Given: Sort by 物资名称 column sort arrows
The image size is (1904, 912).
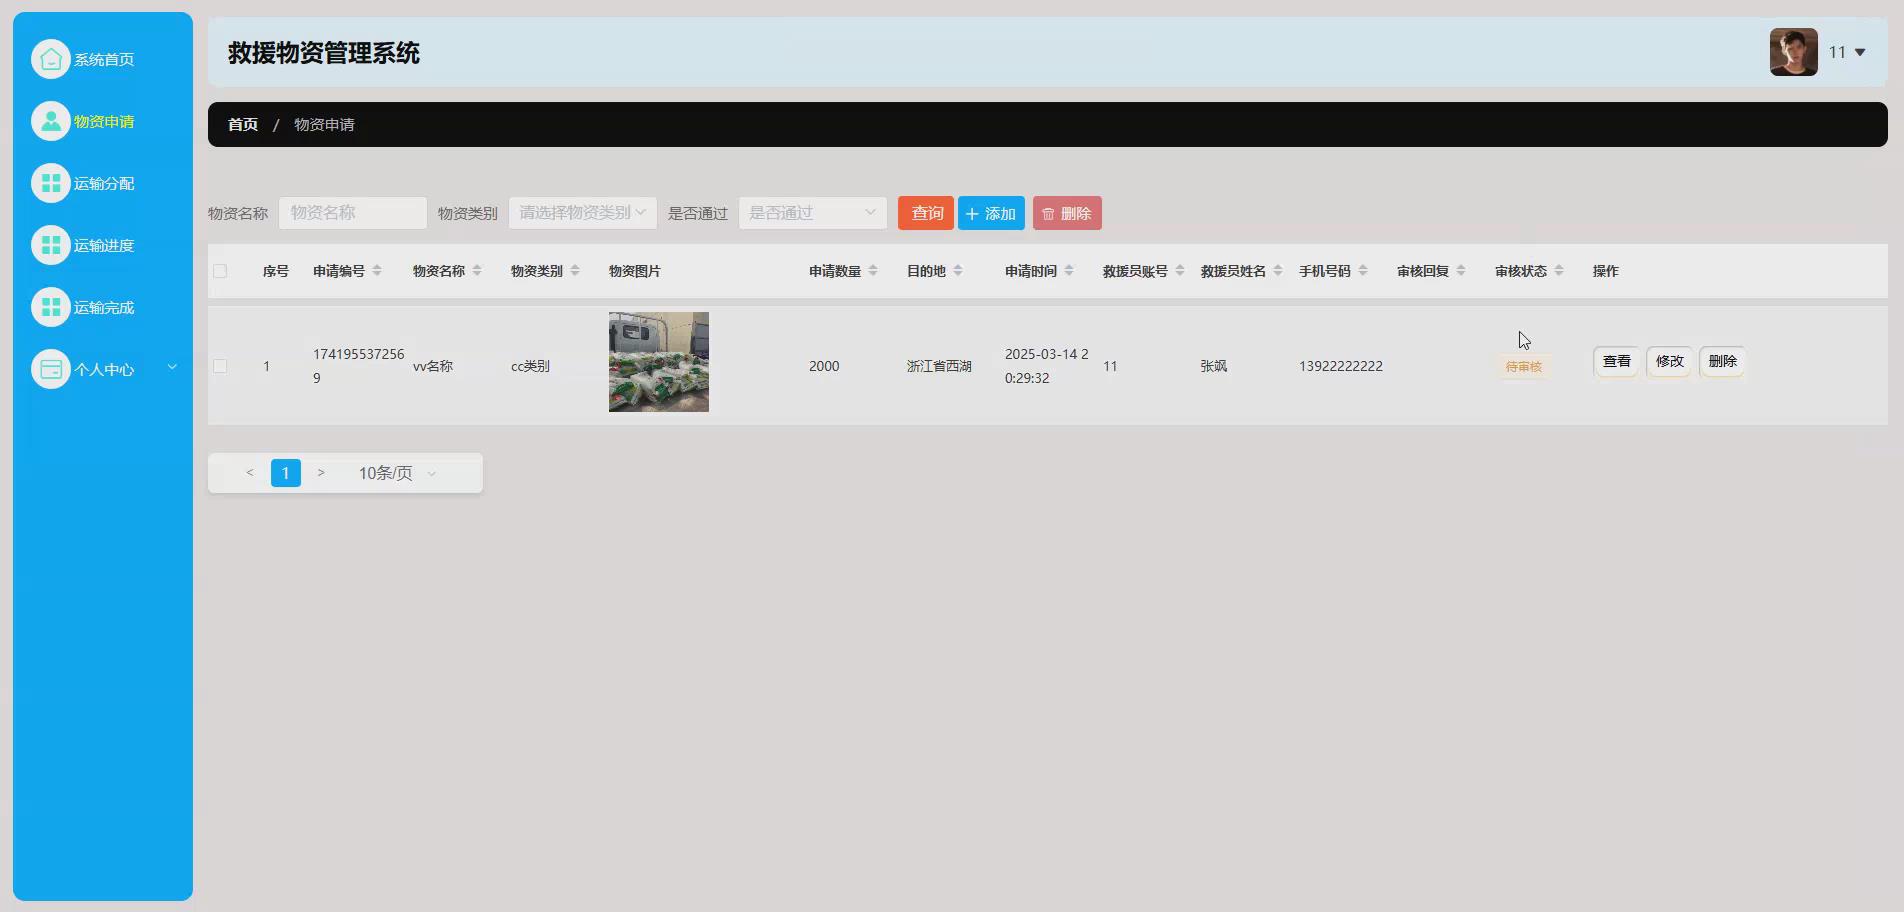Looking at the screenshot, I should [x=477, y=271].
